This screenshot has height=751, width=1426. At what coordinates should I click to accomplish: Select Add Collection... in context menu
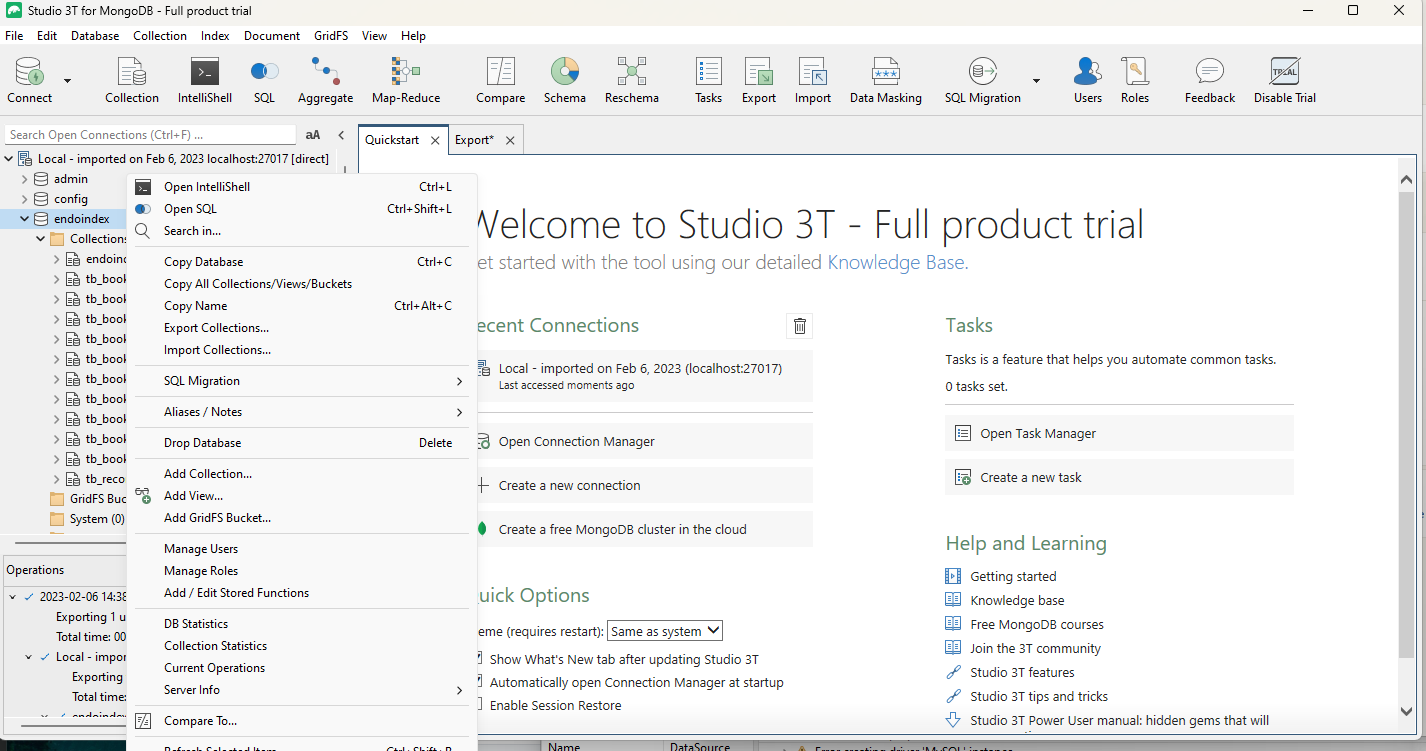(302, 474)
